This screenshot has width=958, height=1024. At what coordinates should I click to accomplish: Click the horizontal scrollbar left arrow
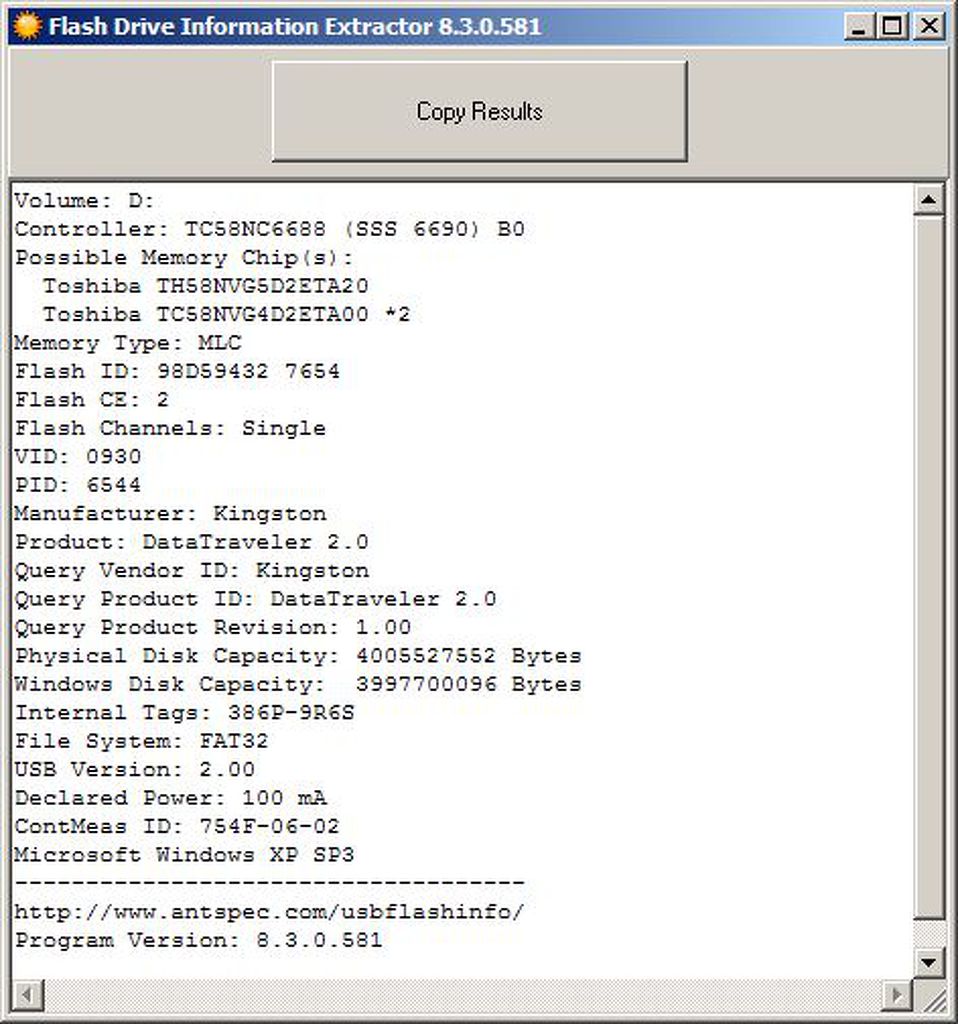pos(27,995)
